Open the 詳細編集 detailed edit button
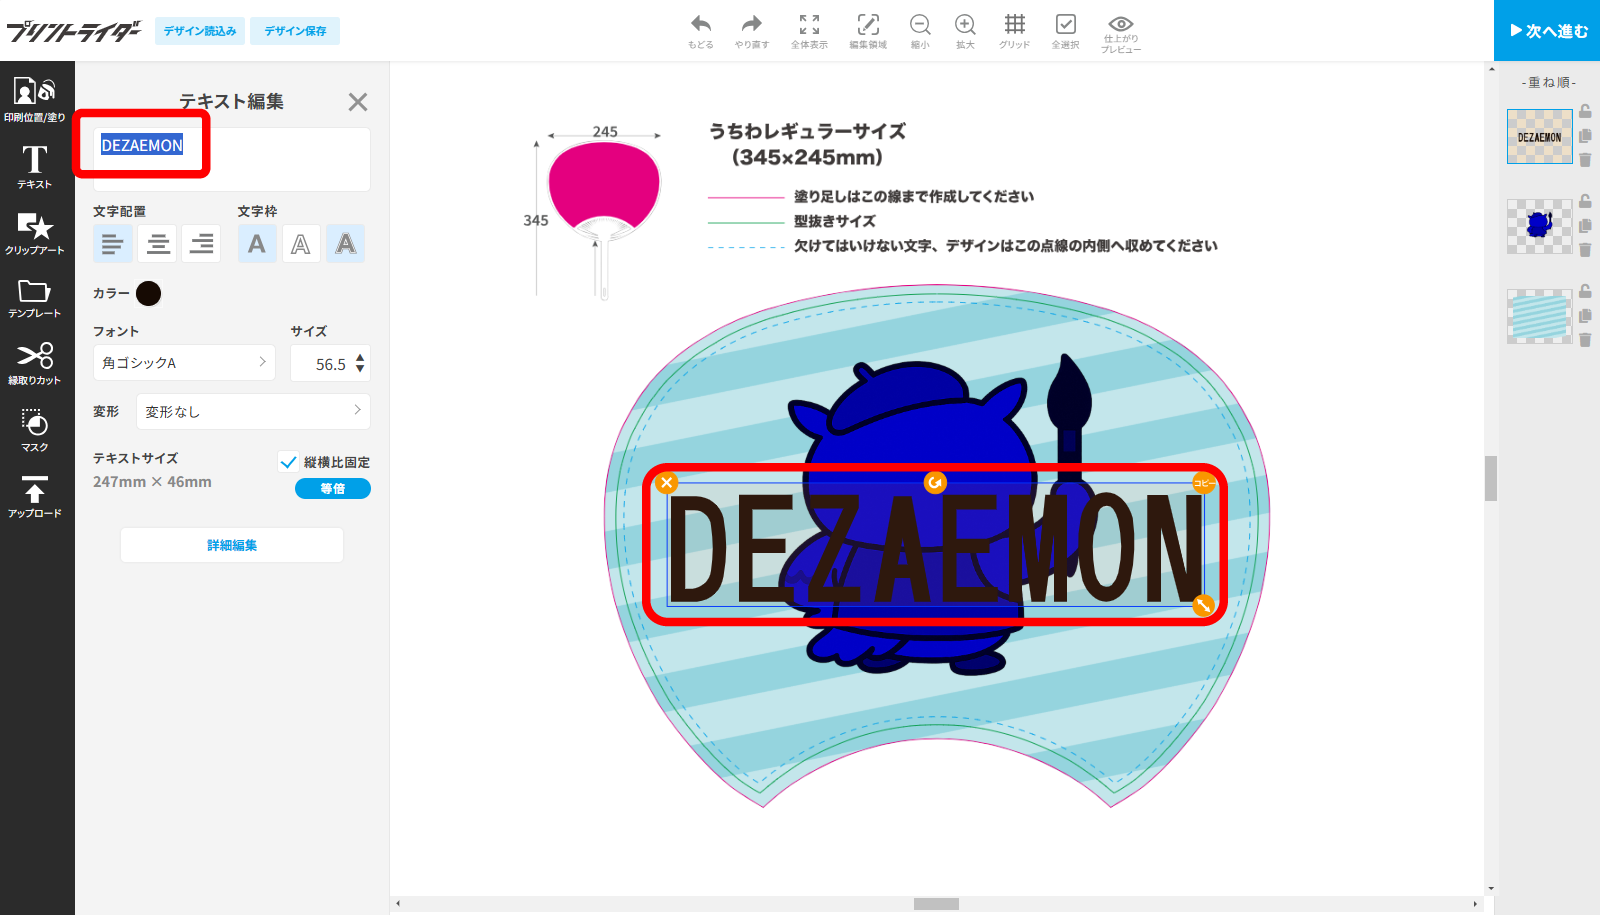Screen dimensions: 1600x915 coord(232,545)
